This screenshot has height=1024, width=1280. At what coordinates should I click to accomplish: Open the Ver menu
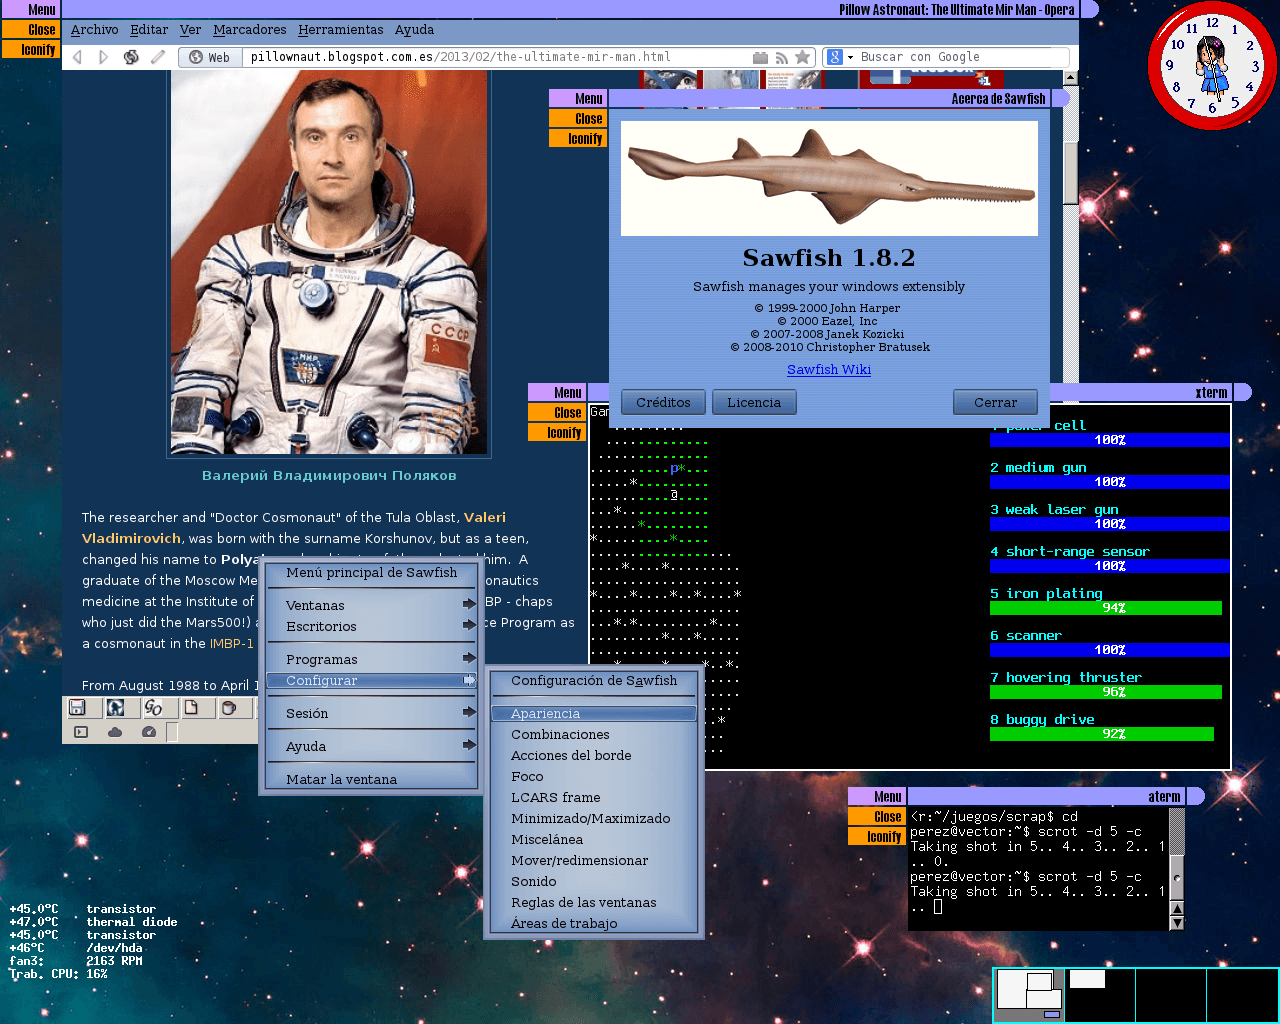click(190, 30)
